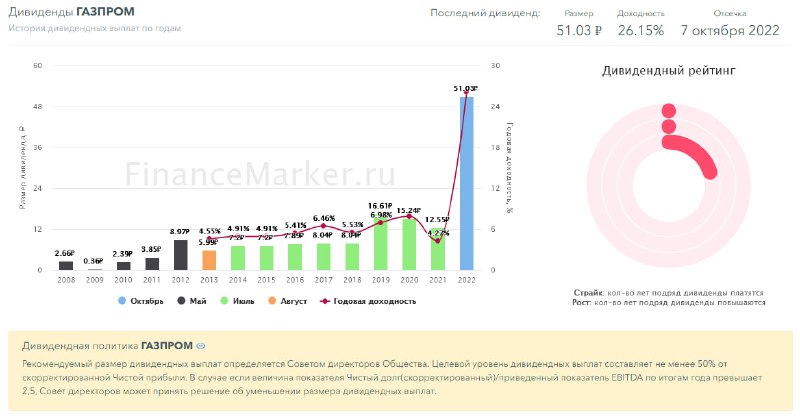Click the 26.15% yield value
Image resolution: width=800 pixels, height=418 pixels.
pyautogui.click(x=641, y=31)
